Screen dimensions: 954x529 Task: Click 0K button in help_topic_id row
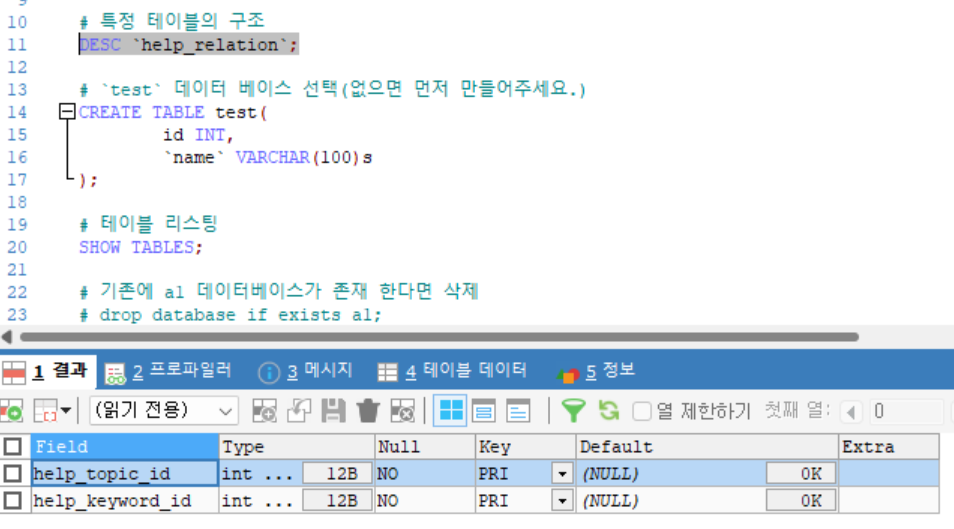click(801, 474)
